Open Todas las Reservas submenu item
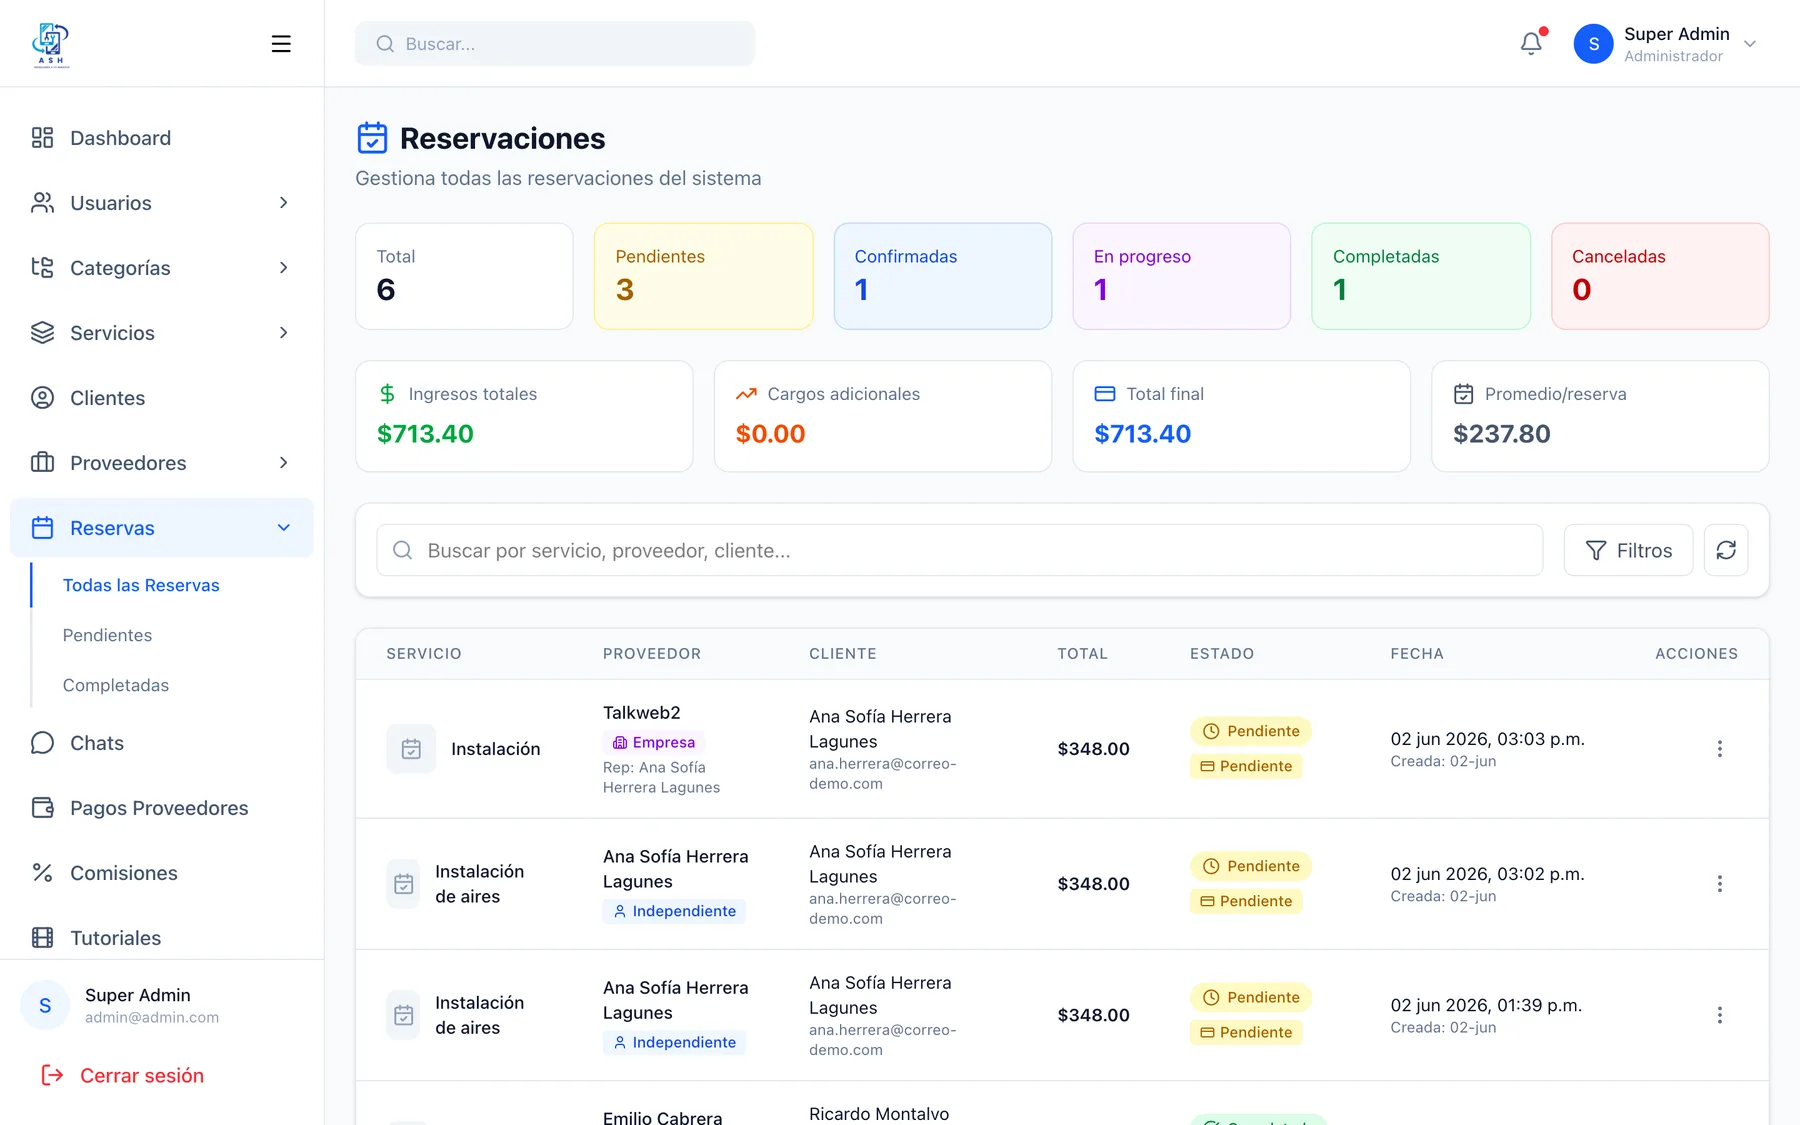 pyautogui.click(x=141, y=585)
